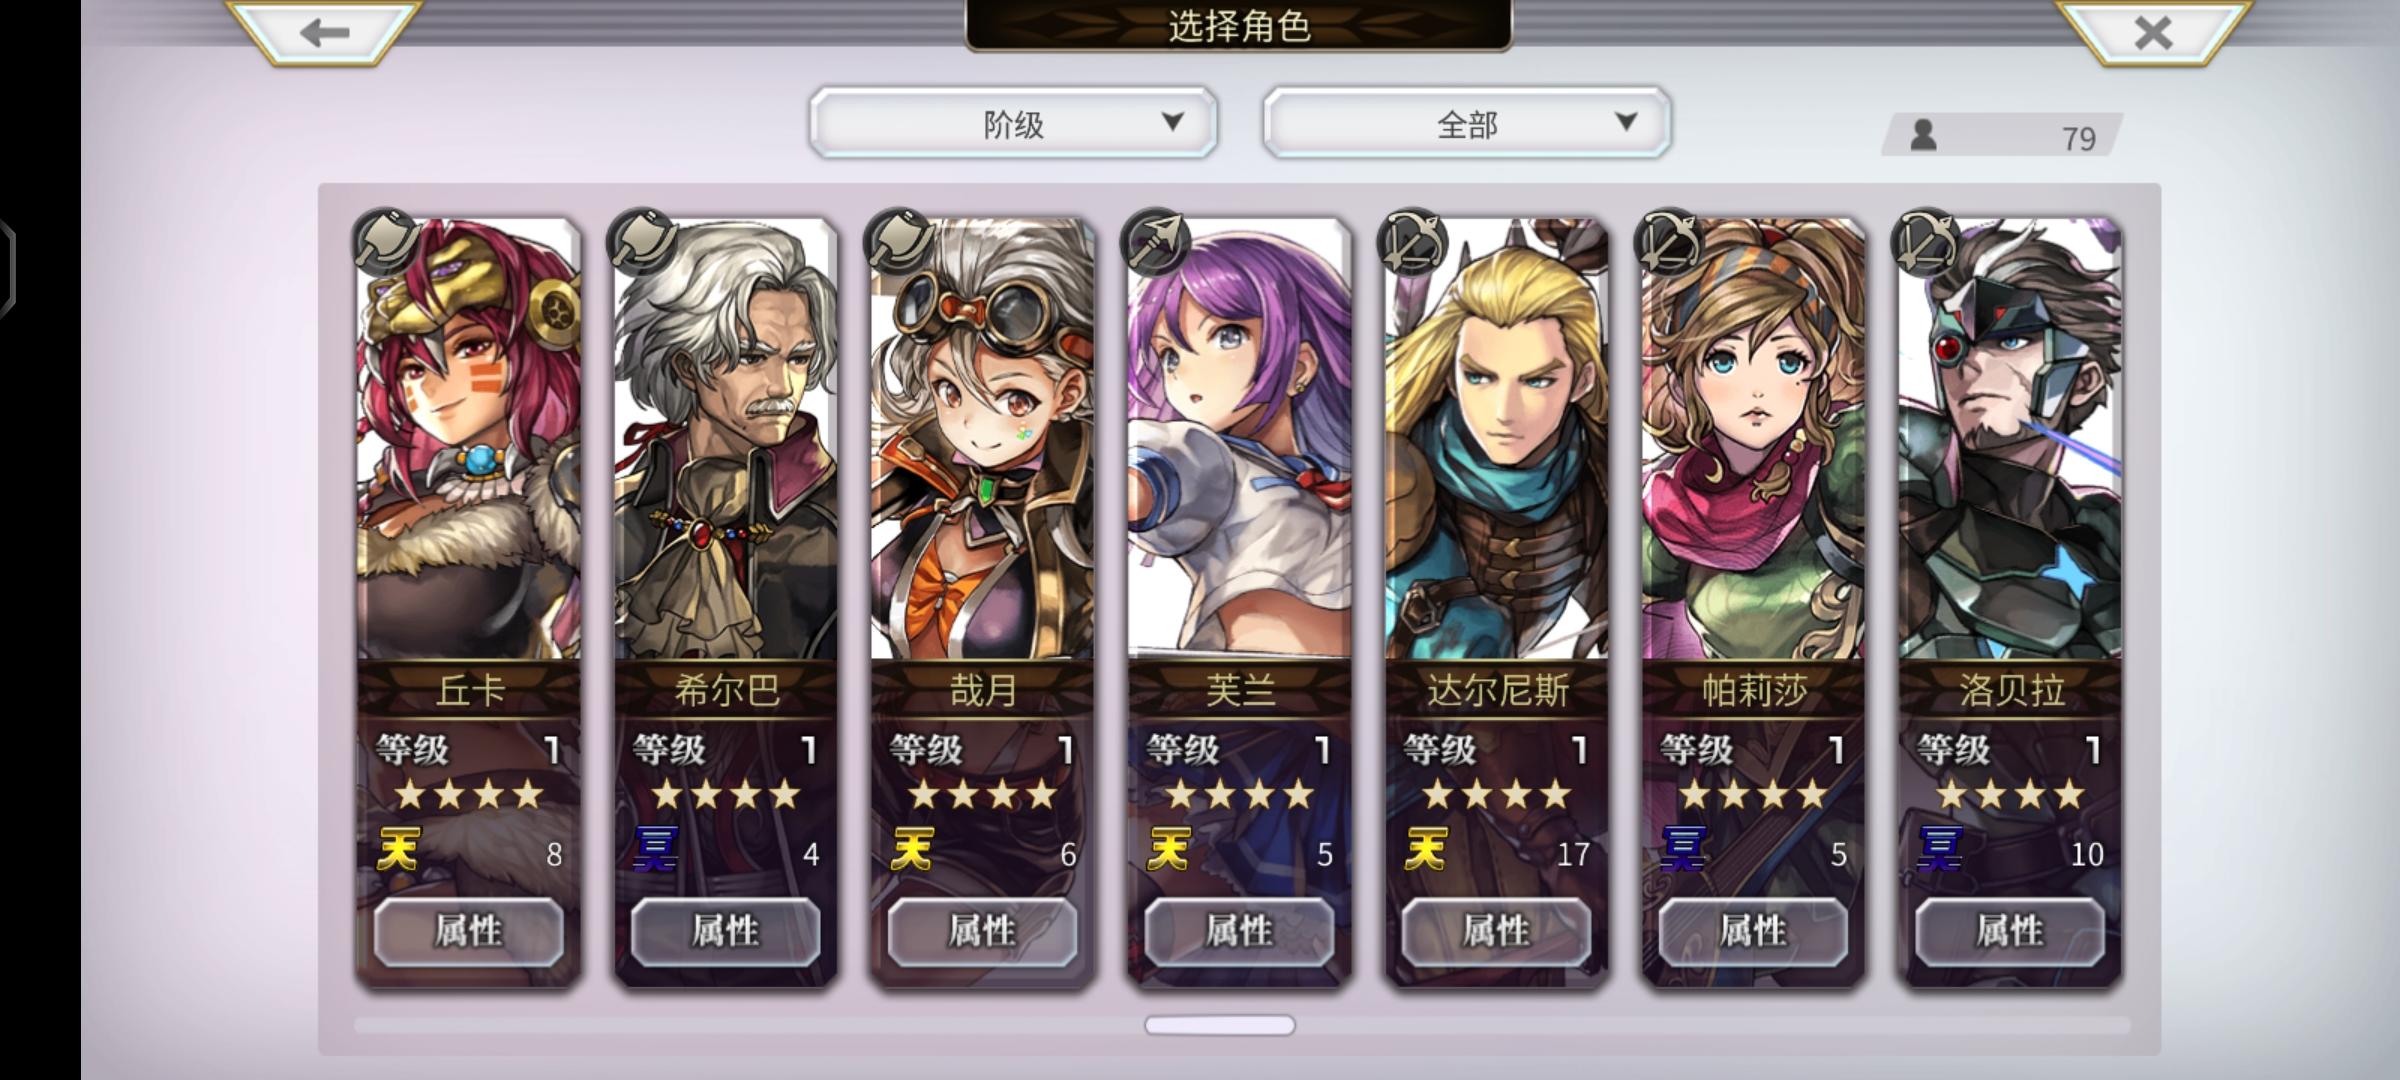This screenshot has height=1080, width=2400.
Task: Open the 全部 filter dropdown
Action: [1466, 123]
